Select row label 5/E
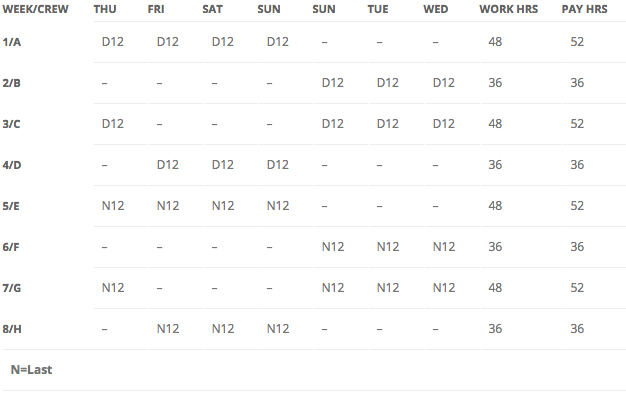Image resolution: width=626 pixels, height=397 pixels. point(11,206)
